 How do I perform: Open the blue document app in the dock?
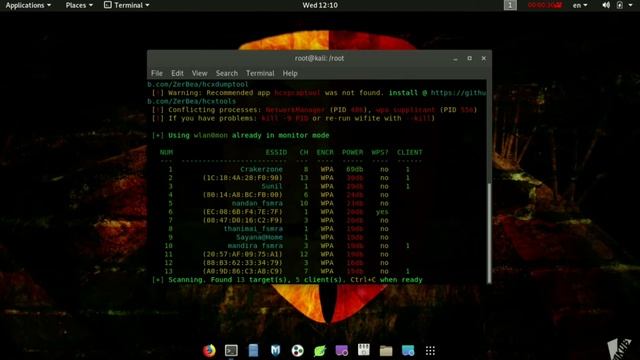(253, 351)
